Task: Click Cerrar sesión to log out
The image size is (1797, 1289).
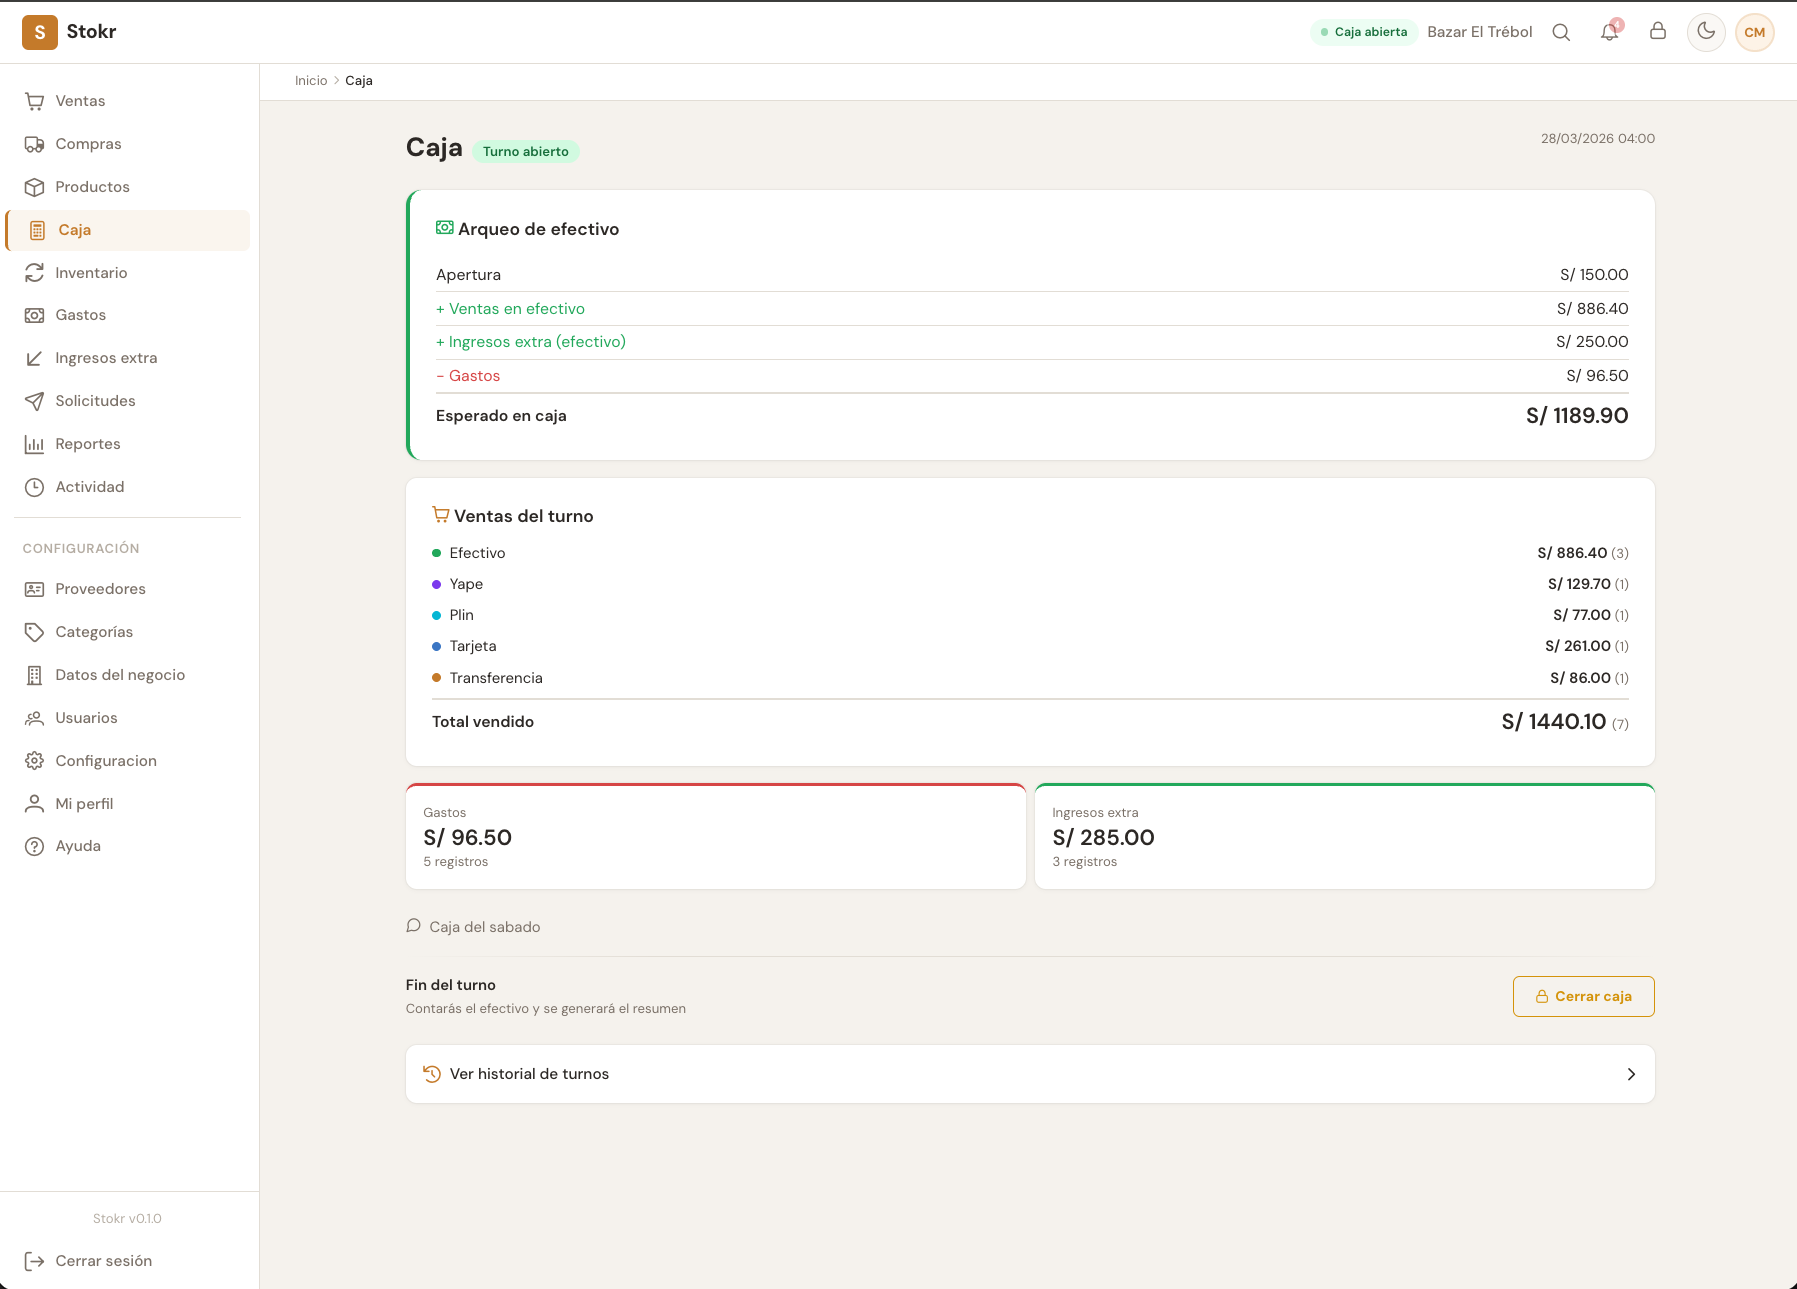Action: point(103,1261)
